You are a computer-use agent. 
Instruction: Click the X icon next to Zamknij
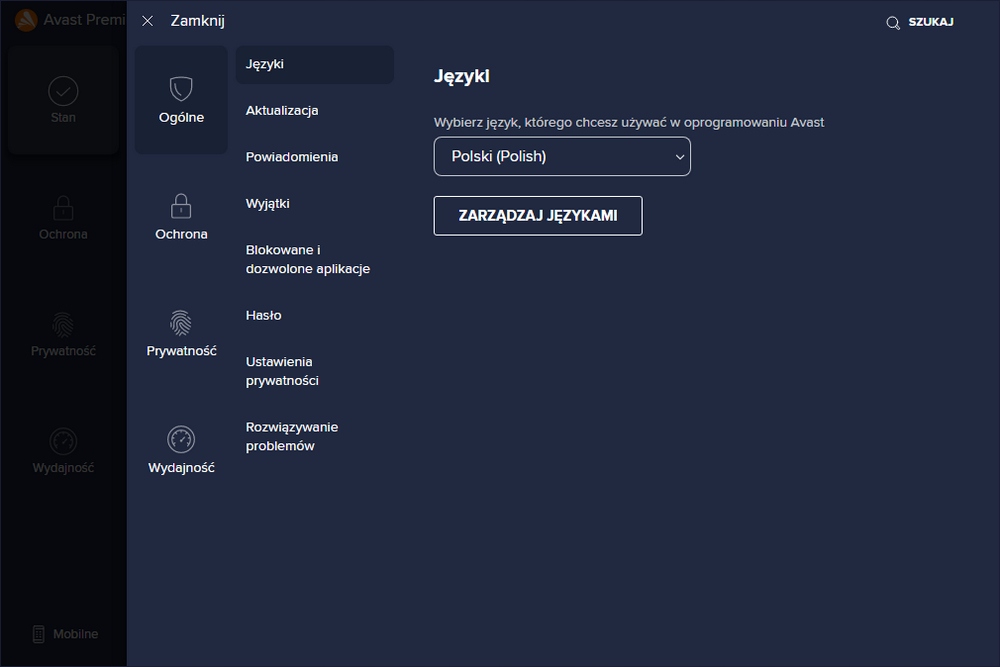[x=148, y=21]
